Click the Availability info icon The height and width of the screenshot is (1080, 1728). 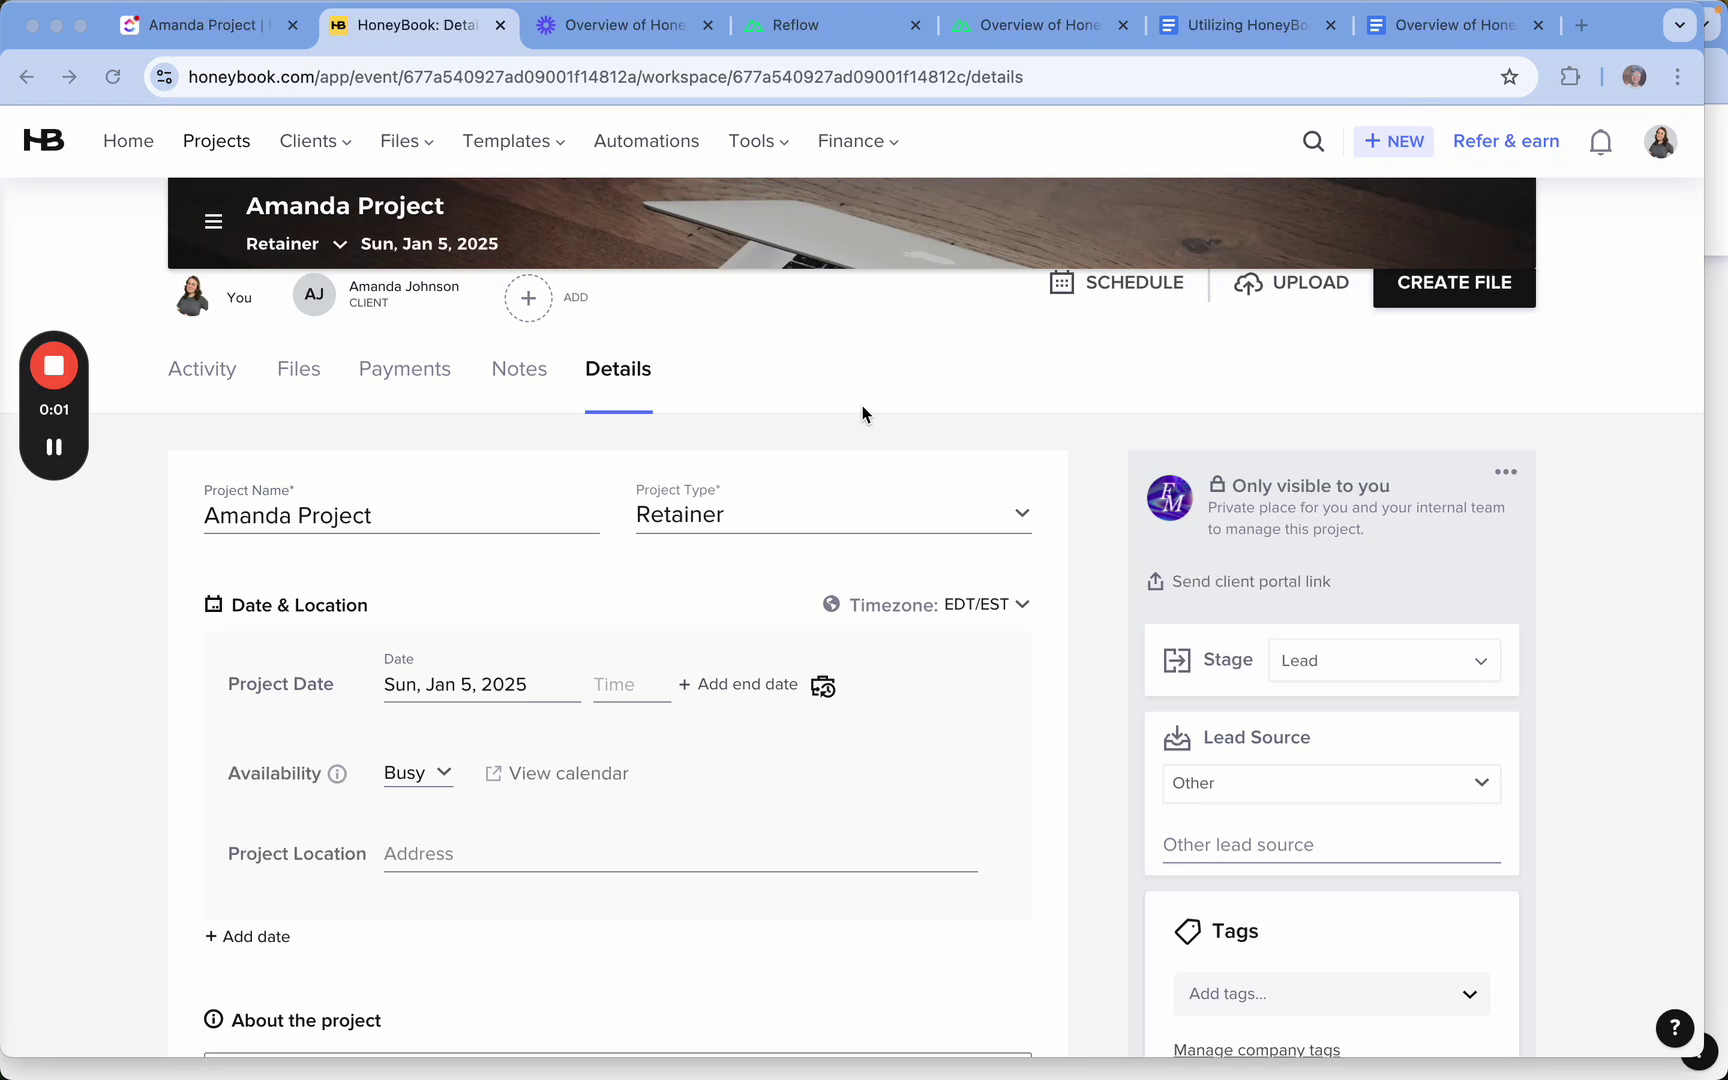coord(337,774)
